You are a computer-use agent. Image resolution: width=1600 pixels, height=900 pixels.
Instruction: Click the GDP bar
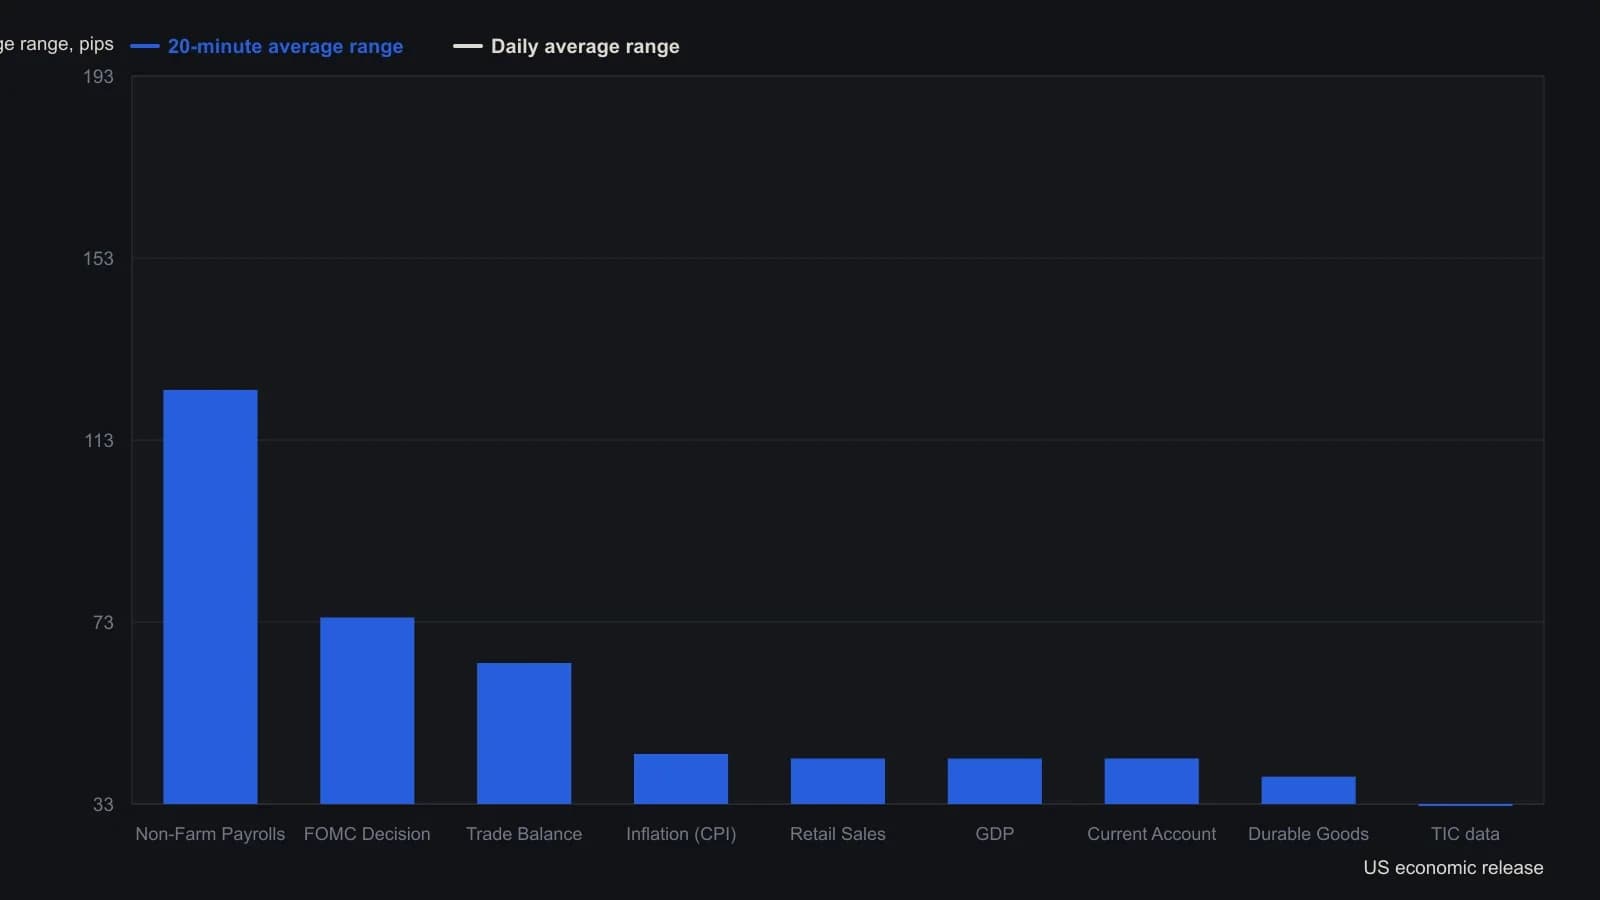995,781
